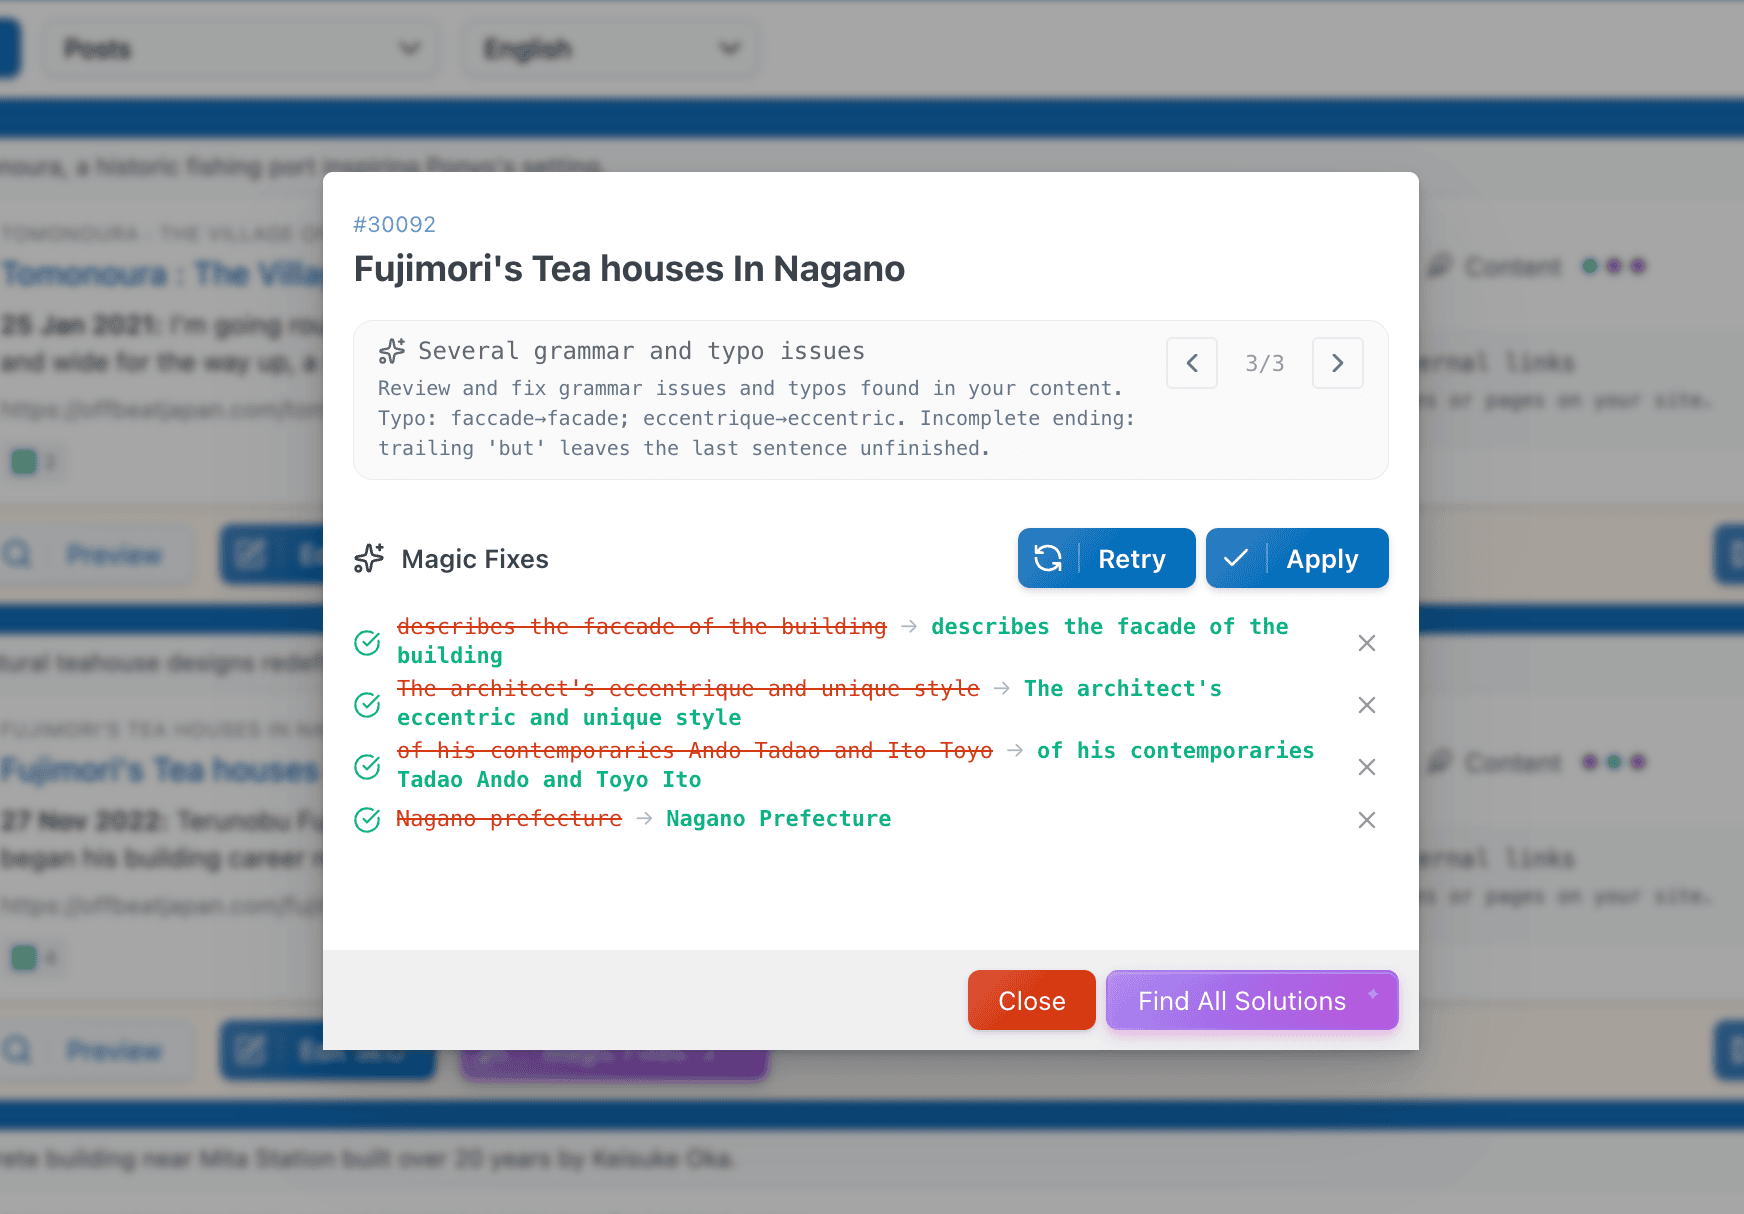The height and width of the screenshot is (1214, 1744).
Task: Remove the Tadao Ando name order fix
Action: click(x=1366, y=767)
